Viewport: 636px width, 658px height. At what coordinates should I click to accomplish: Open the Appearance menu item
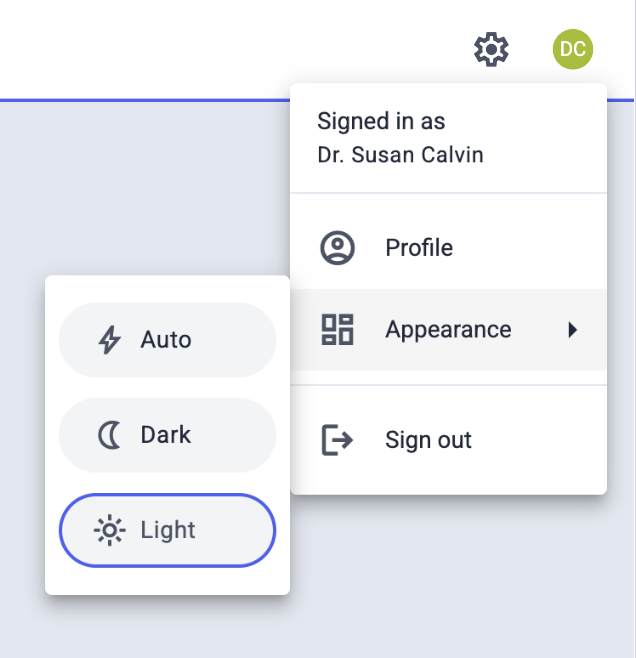click(448, 329)
